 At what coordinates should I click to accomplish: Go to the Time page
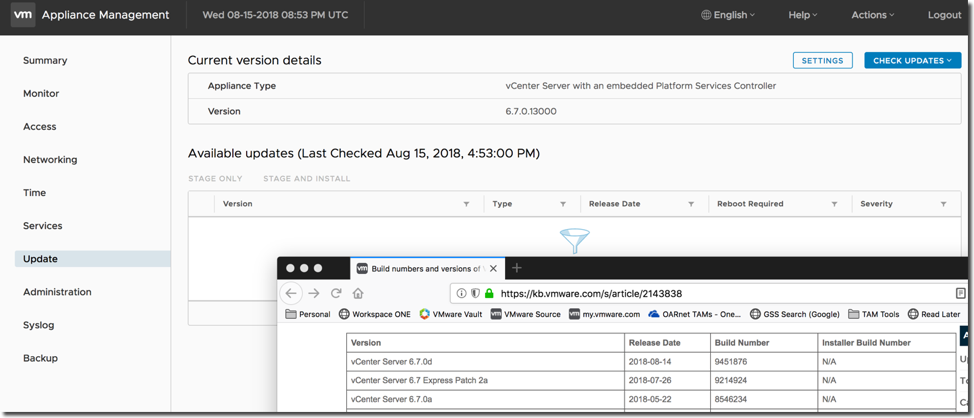34,193
